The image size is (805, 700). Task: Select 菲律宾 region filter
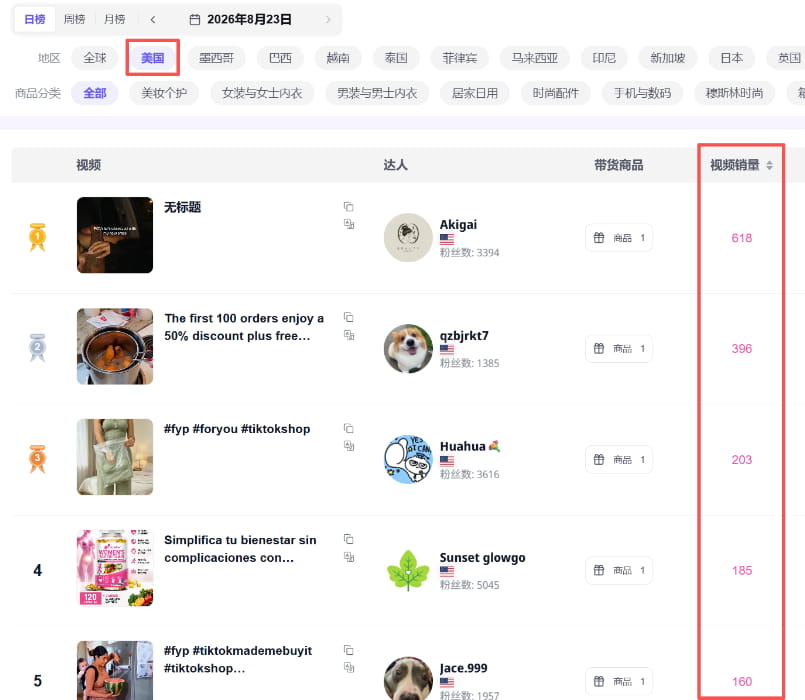459,58
